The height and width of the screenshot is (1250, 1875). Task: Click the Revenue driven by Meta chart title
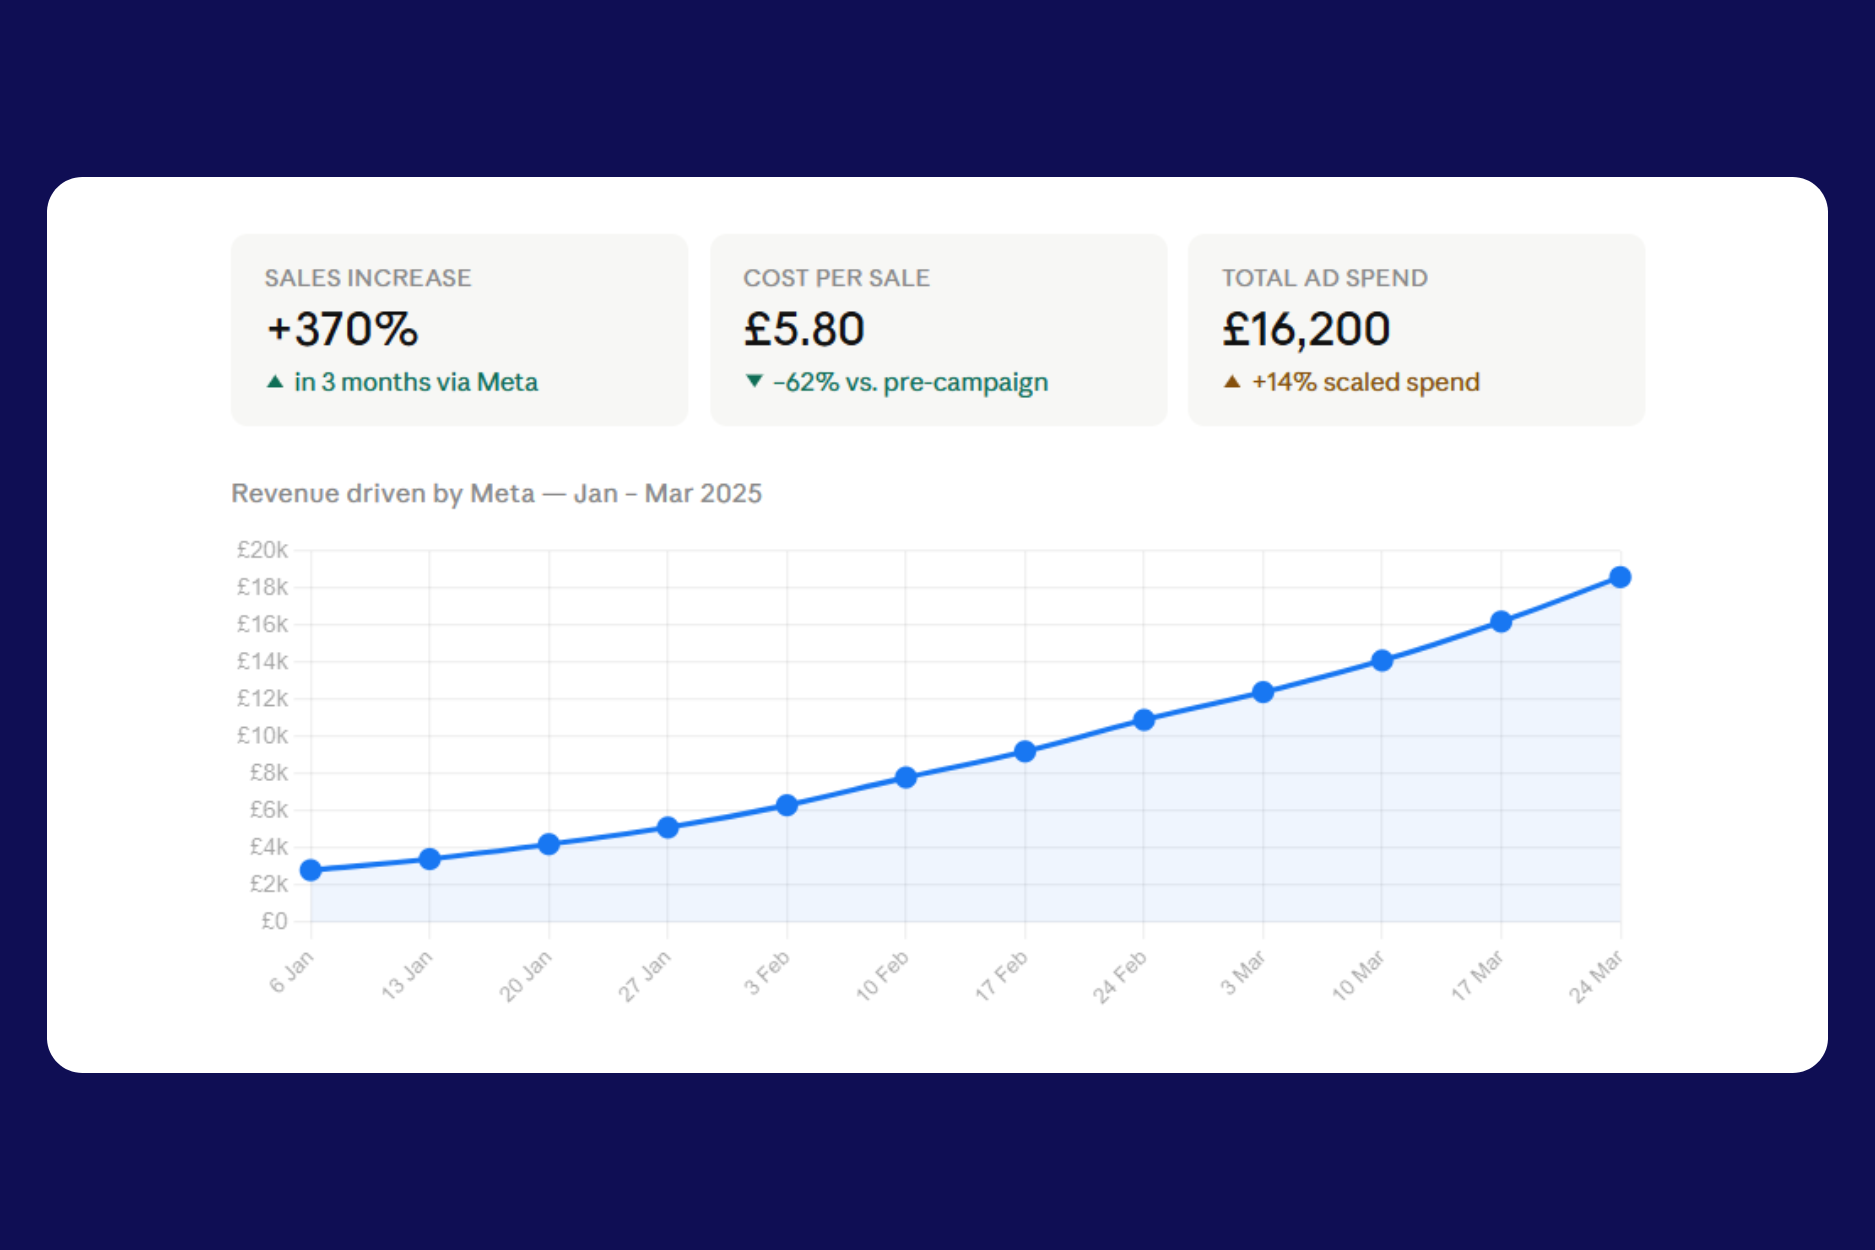coord(496,493)
